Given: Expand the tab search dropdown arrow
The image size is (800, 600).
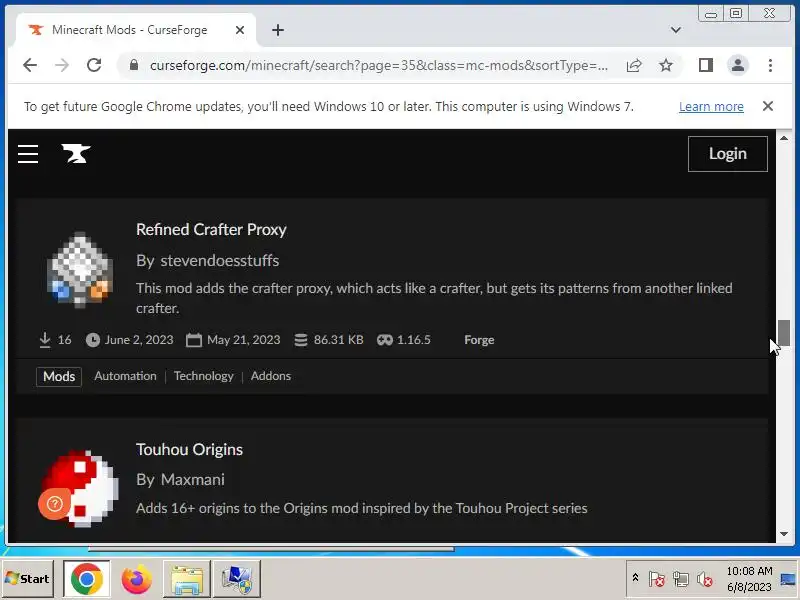Looking at the screenshot, I should point(676,30).
